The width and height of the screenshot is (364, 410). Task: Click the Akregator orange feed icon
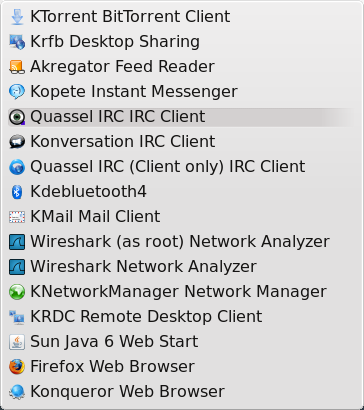(x=17, y=67)
